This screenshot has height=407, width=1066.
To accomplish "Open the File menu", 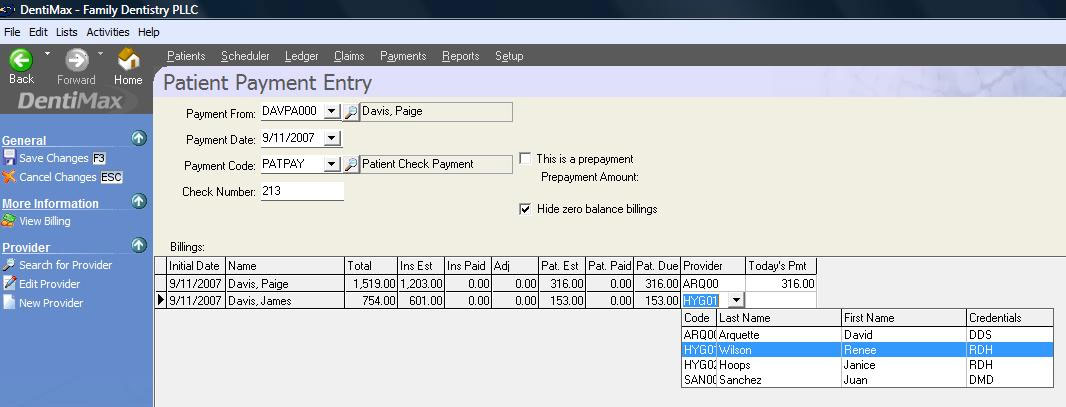I will click(x=12, y=32).
